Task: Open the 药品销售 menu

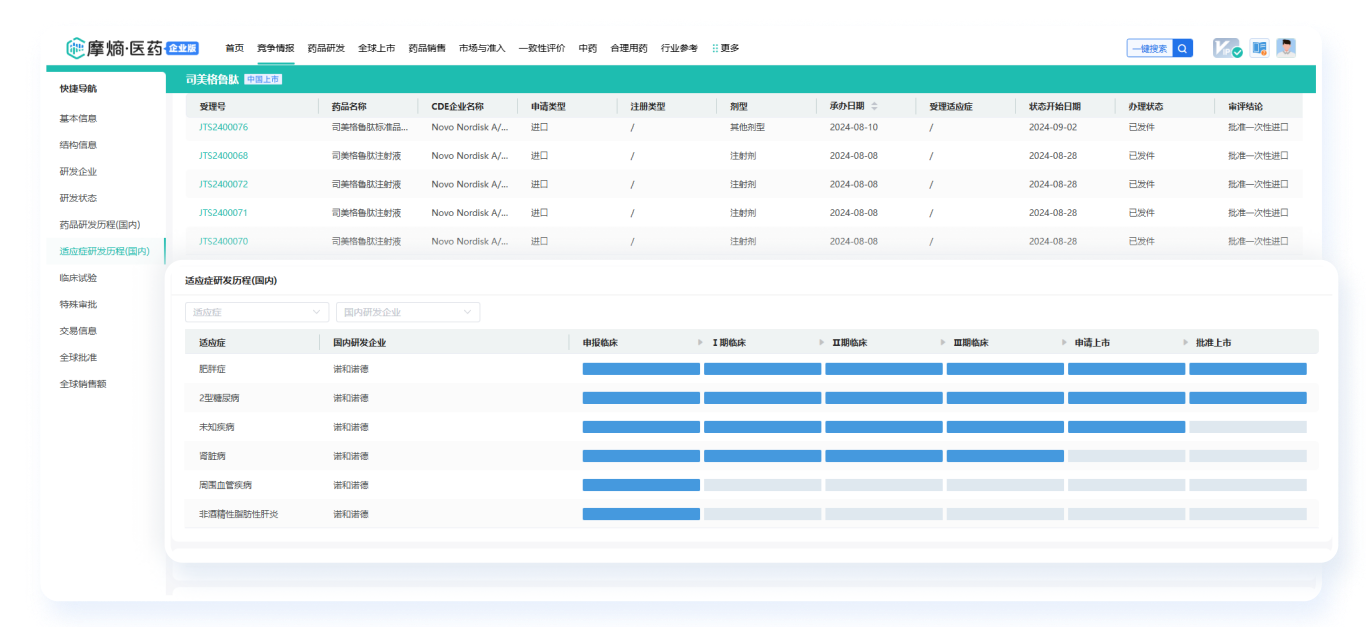Action: (427, 48)
